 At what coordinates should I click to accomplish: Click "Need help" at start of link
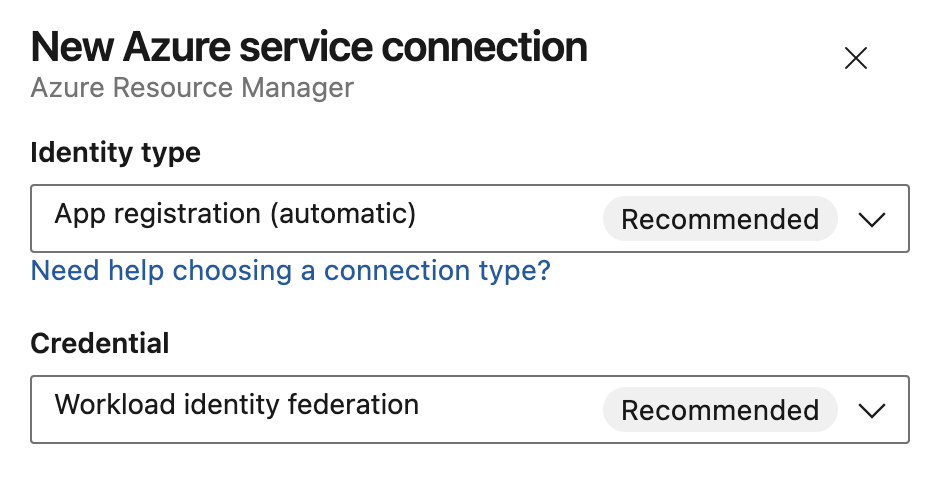point(97,271)
